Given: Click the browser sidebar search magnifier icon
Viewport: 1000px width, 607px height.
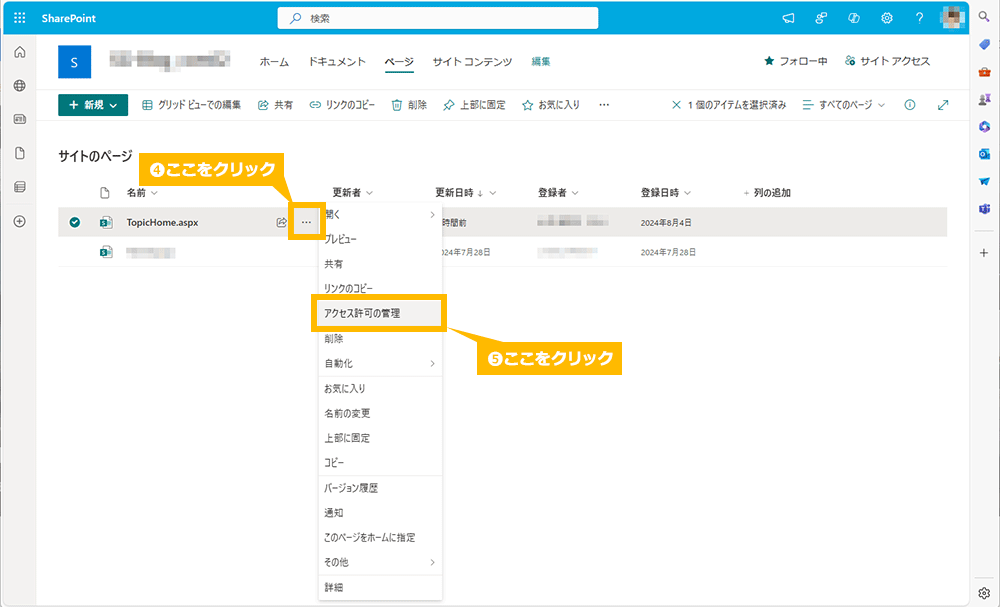Looking at the screenshot, I should click(x=984, y=17).
